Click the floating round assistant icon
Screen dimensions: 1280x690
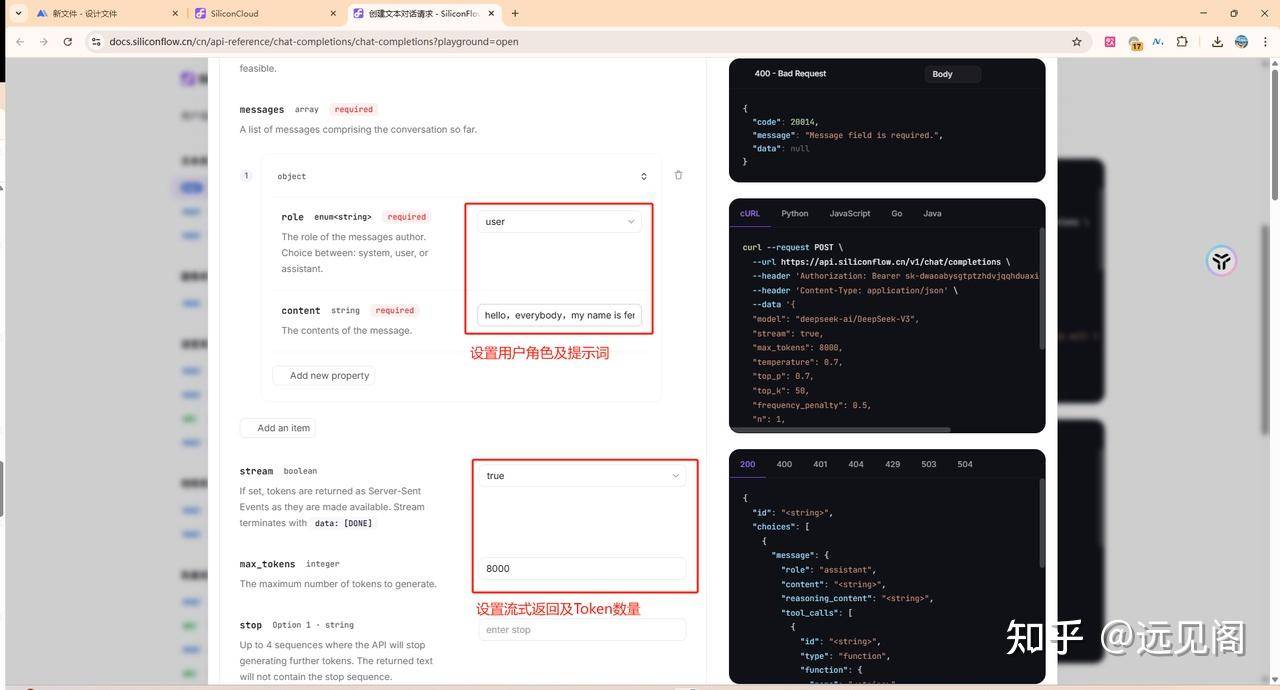click(x=1221, y=261)
